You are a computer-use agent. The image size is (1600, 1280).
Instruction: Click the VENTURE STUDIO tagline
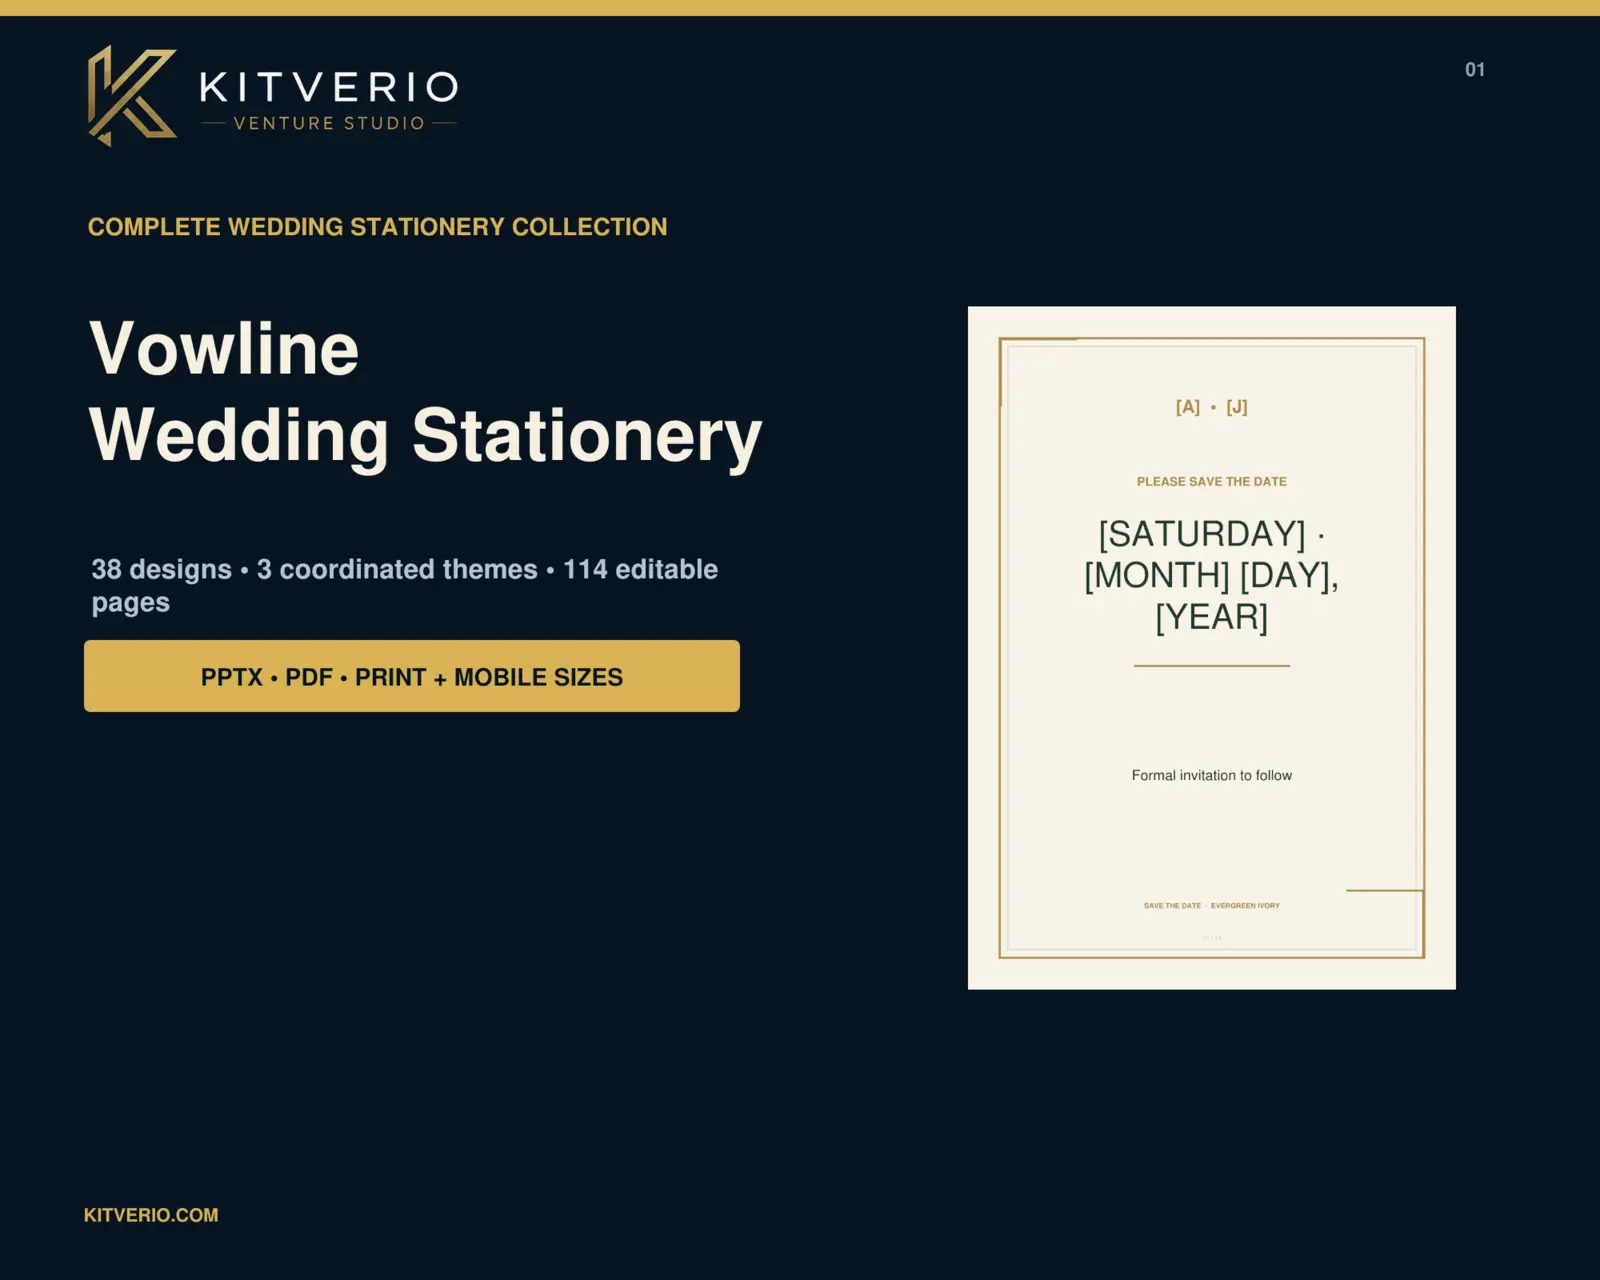coord(329,123)
